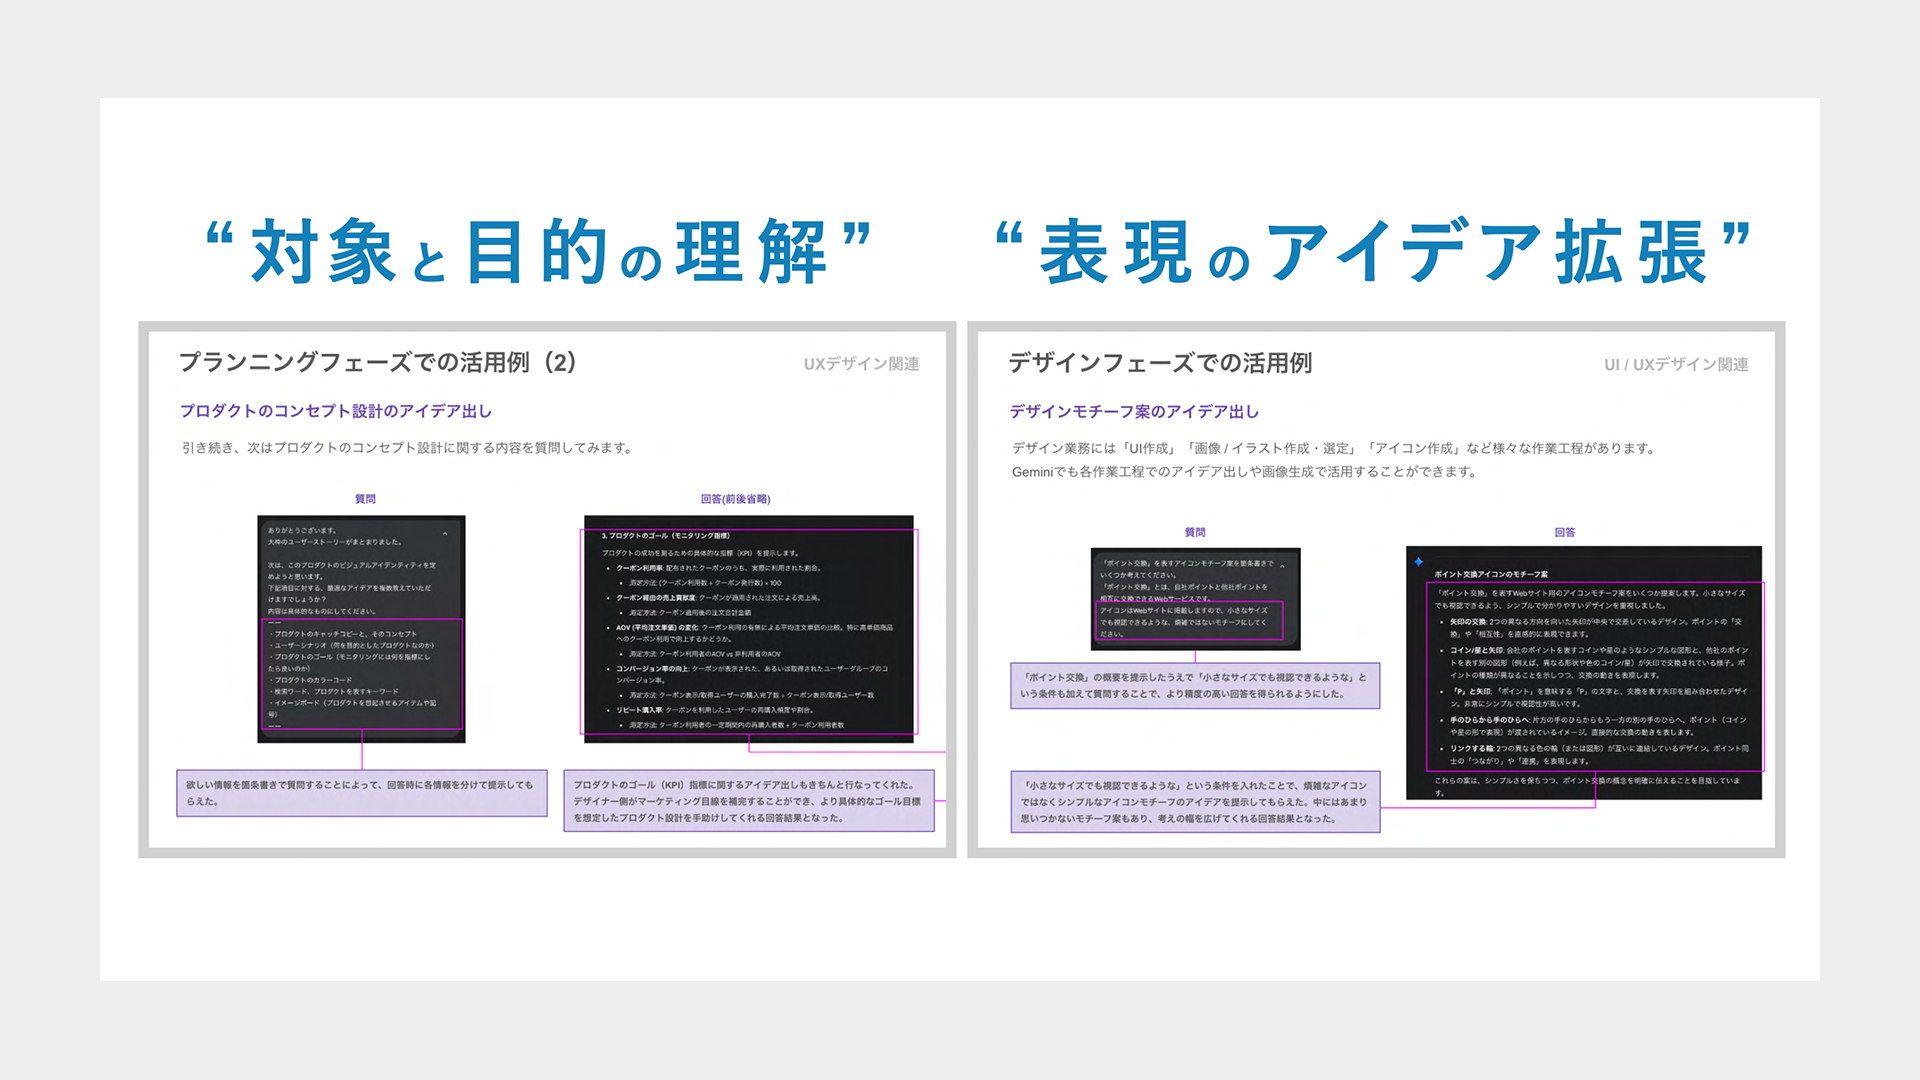Click the プロダクトのコンセプト設計のアイデア出し purple subtitle
Screen dimensions: 1920x1080
tap(336, 411)
